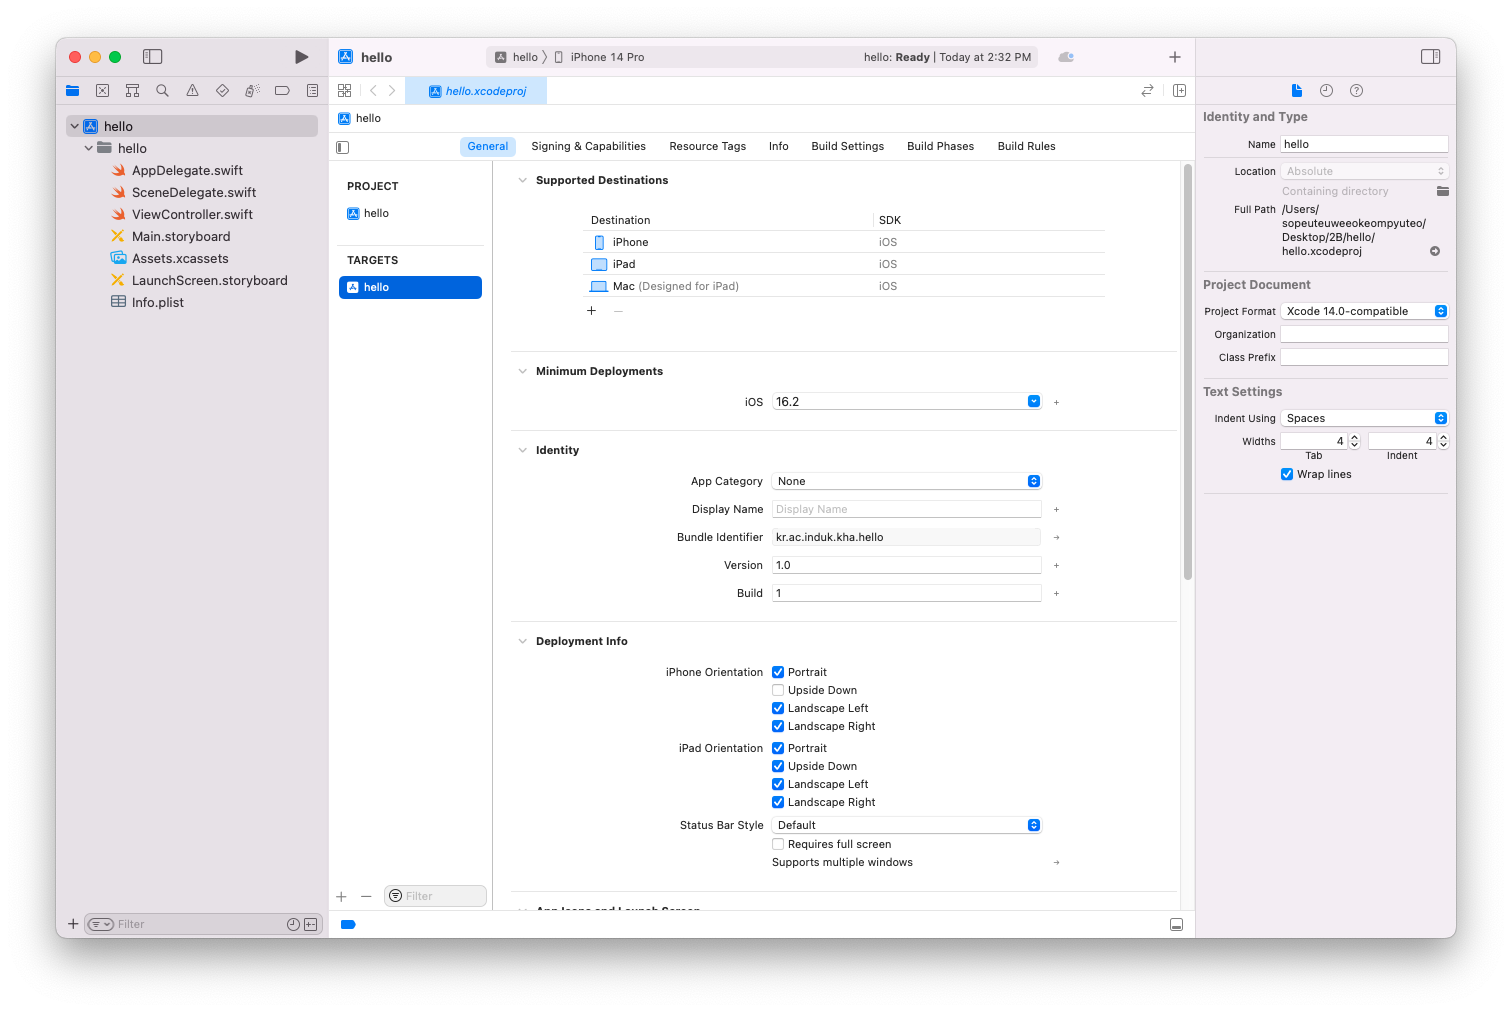Select the hello.xcodeproj editor tab
This screenshot has height=1012, width=1512.
click(477, 91)
